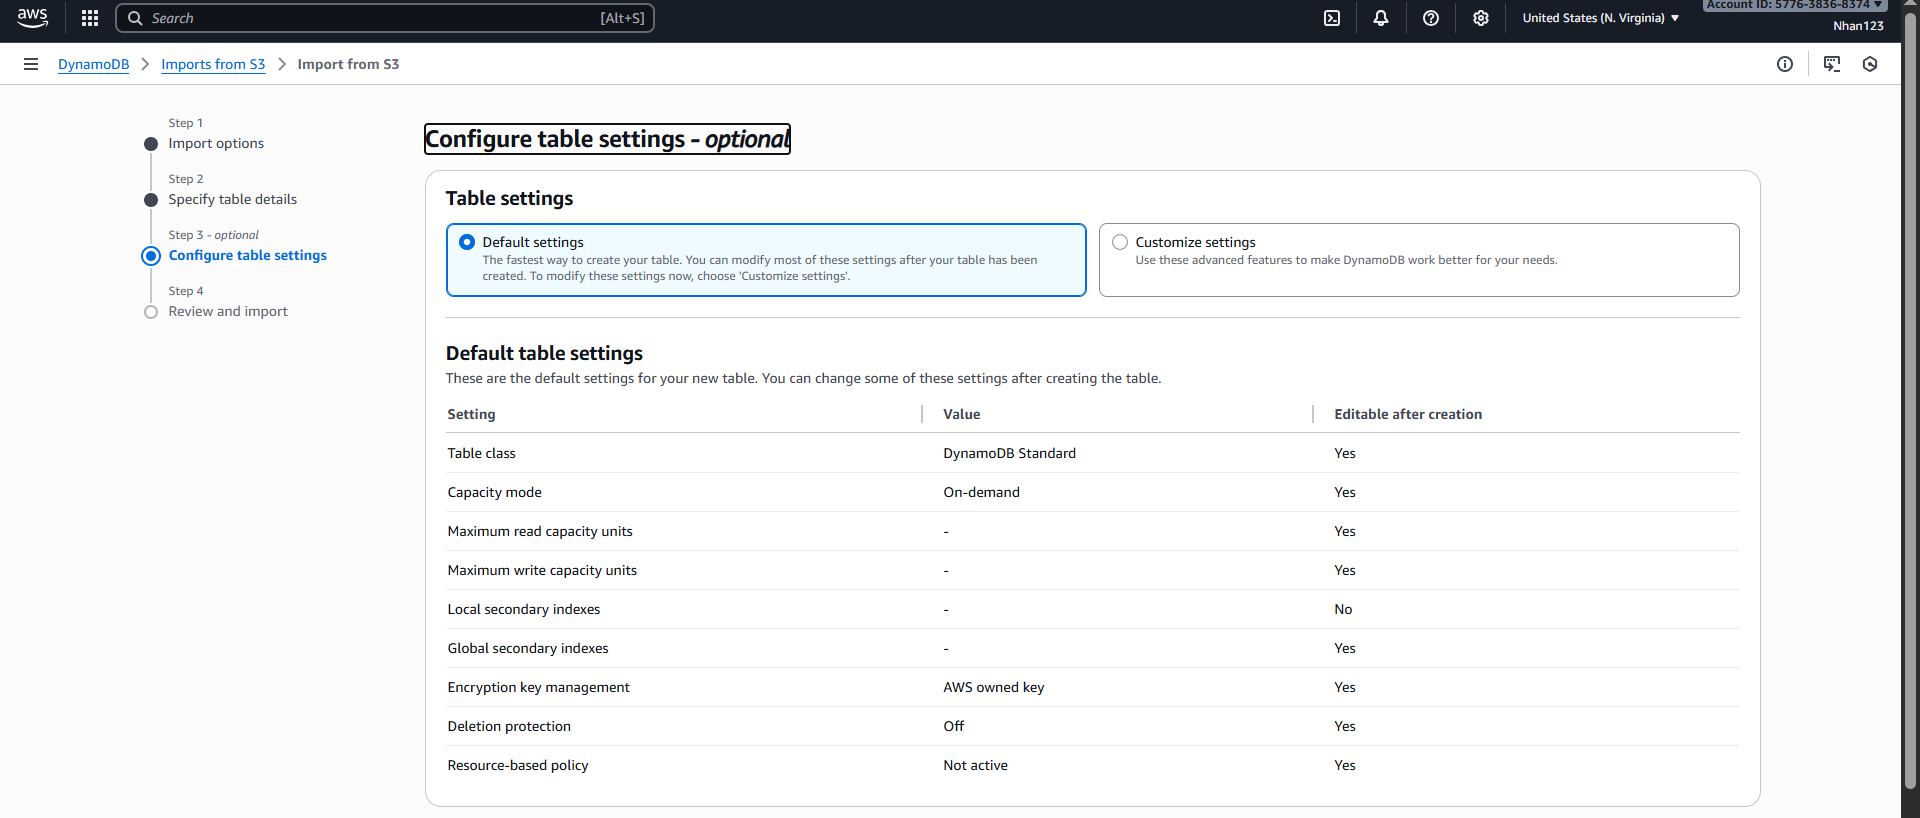This screenshot has width=1920, height=818.
Task: Click the Nhan123 account name
Action: (1858, 26)
